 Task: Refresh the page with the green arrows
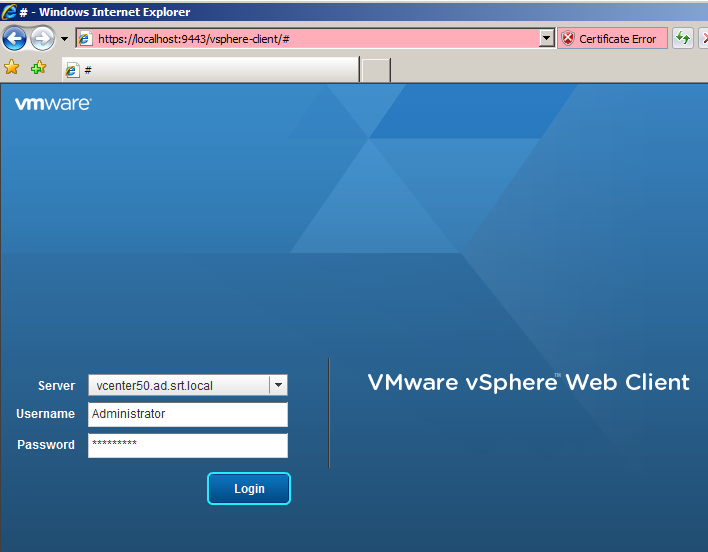[683, 39]
